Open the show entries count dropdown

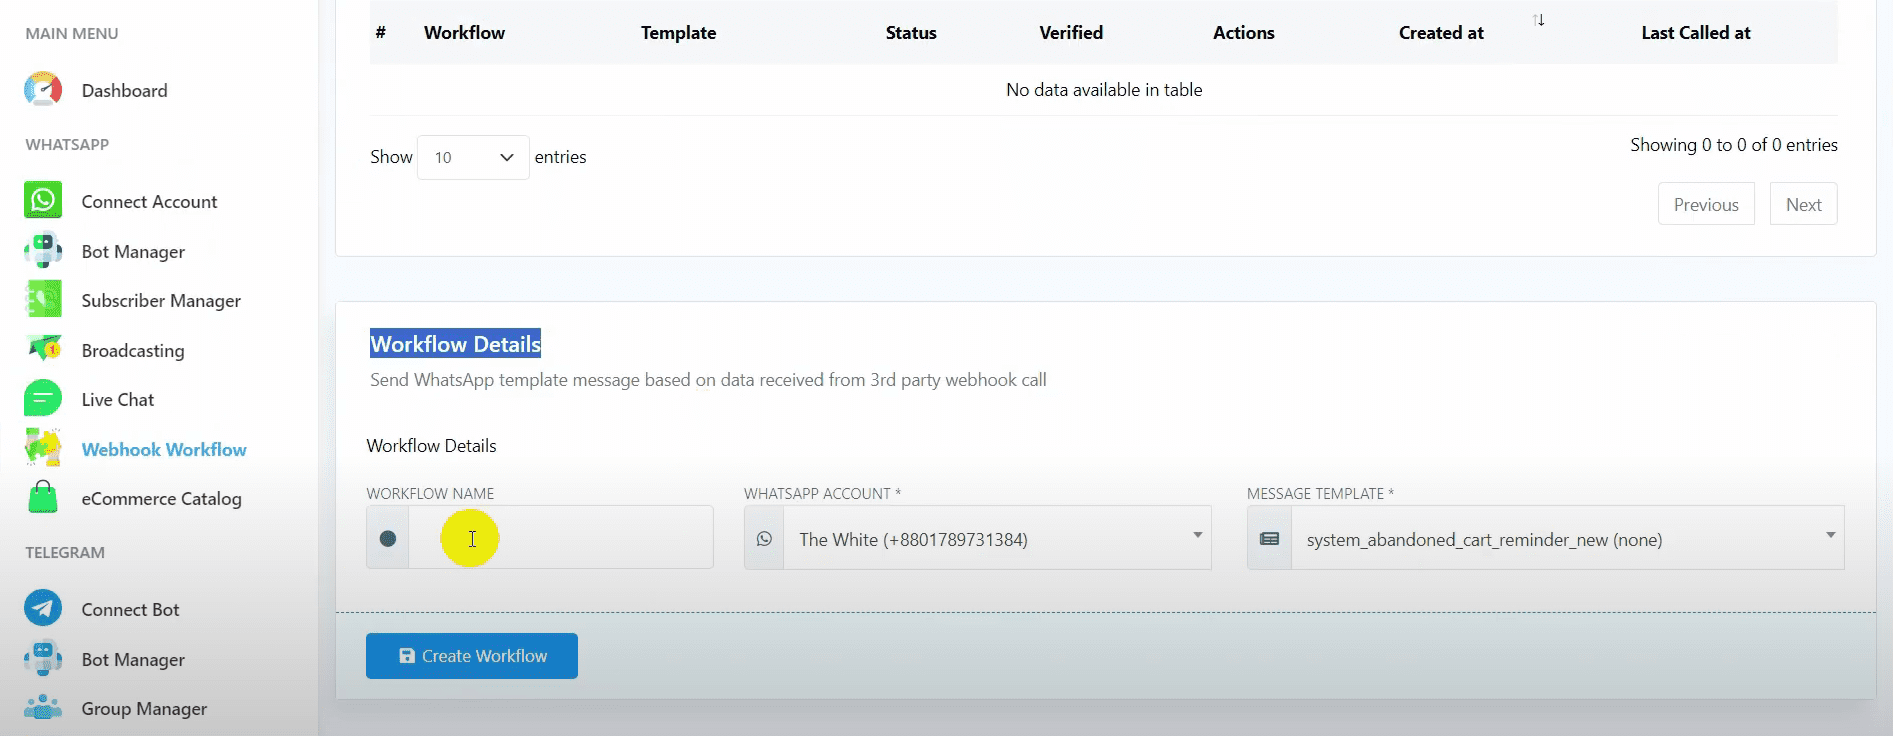473,158
